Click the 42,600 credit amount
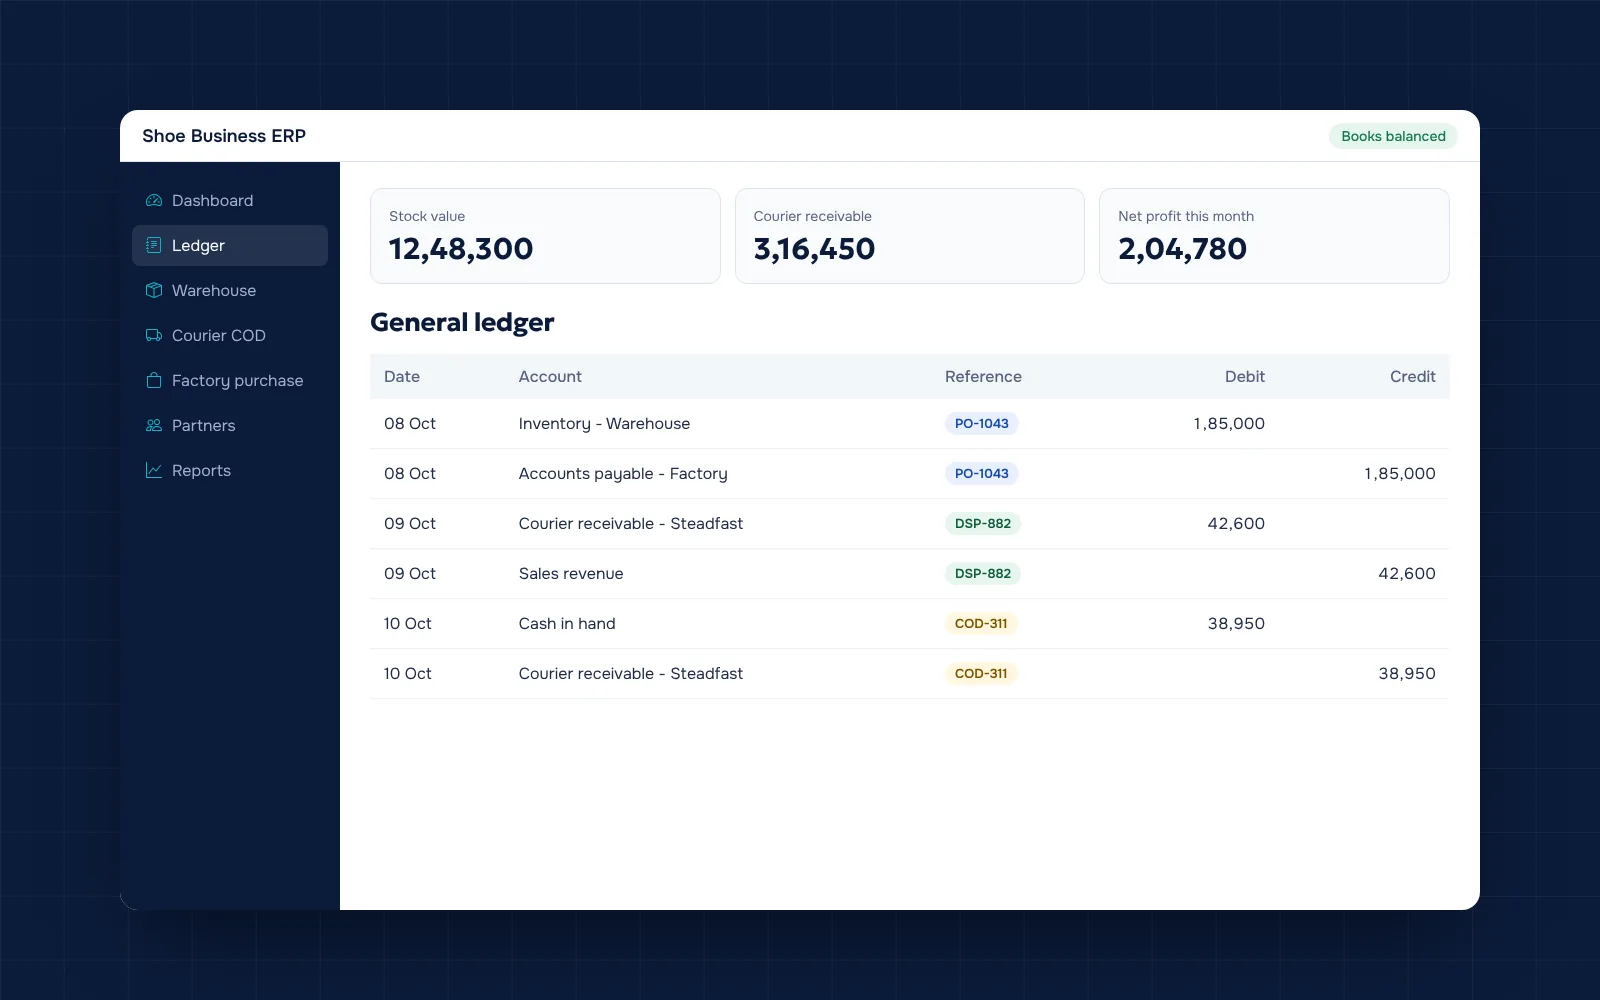Screen dimensions: 1600x1000 tap(1407, 573)
